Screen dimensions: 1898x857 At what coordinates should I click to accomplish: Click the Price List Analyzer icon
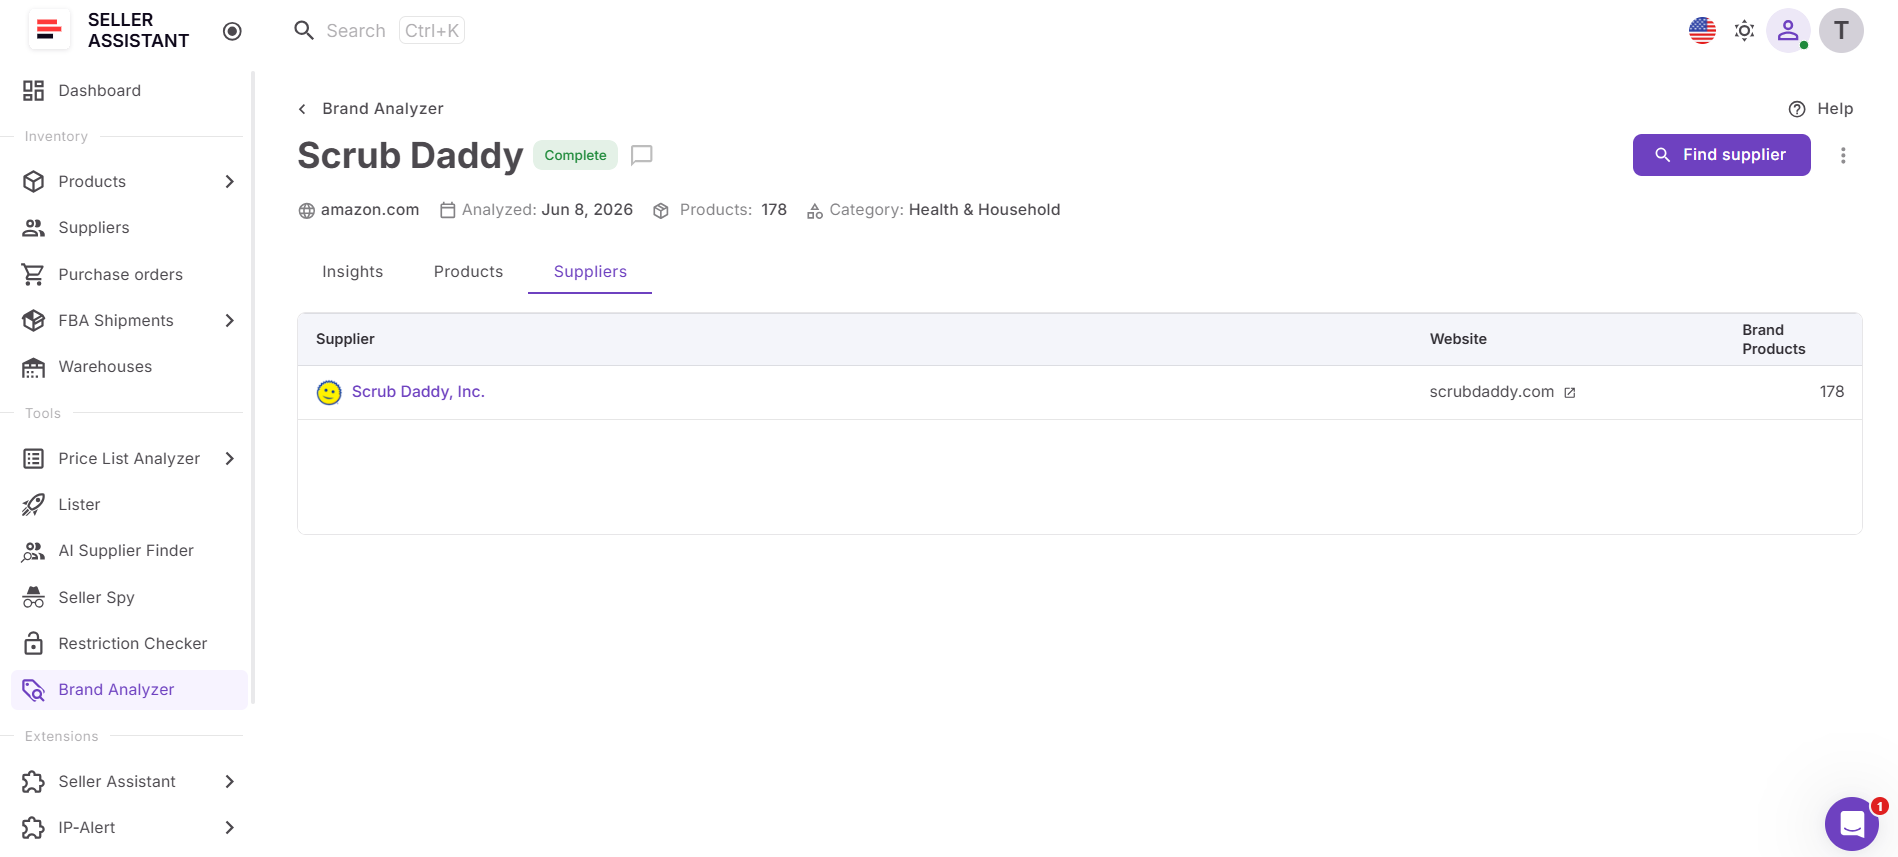pos(34,459)
